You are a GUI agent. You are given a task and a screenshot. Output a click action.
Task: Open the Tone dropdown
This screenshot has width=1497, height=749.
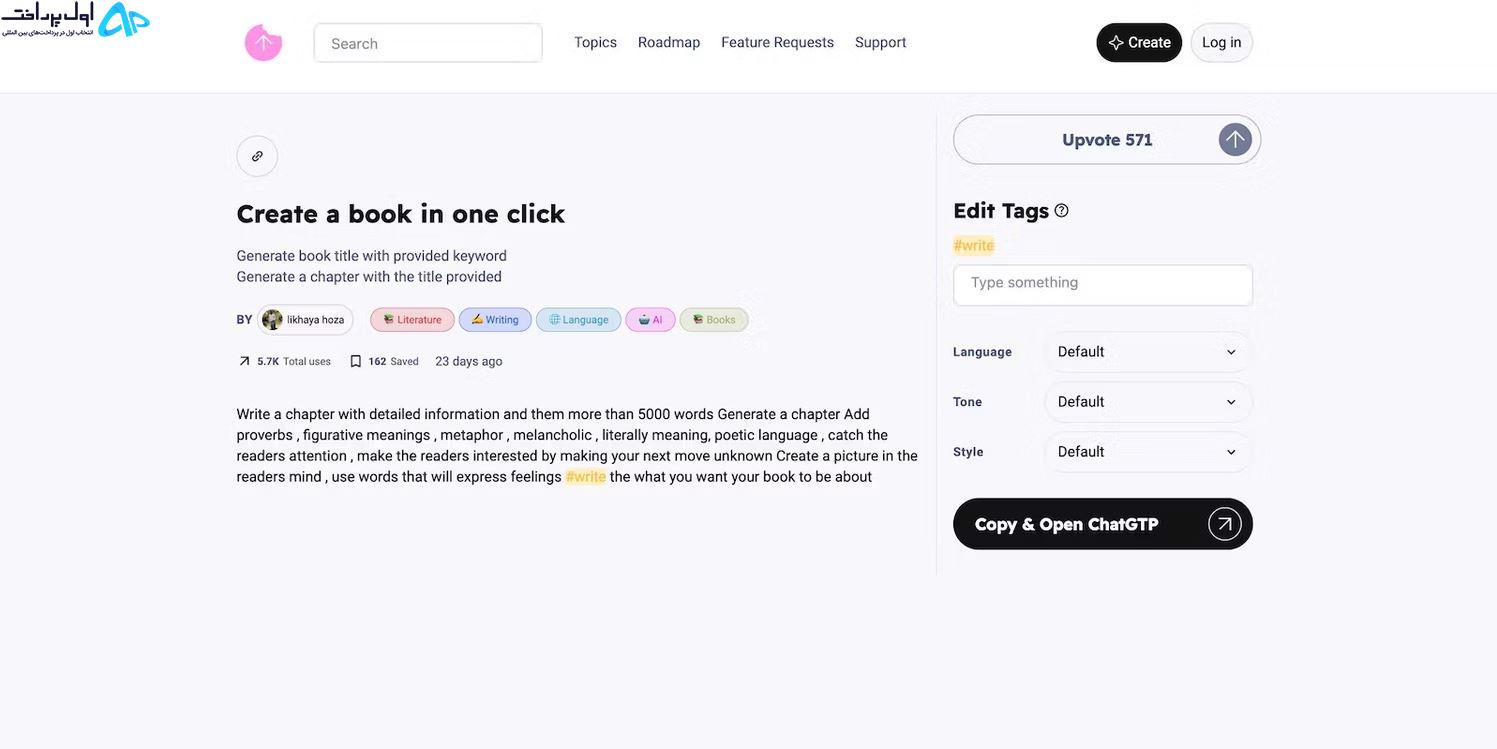click(x=1148, y=402)
